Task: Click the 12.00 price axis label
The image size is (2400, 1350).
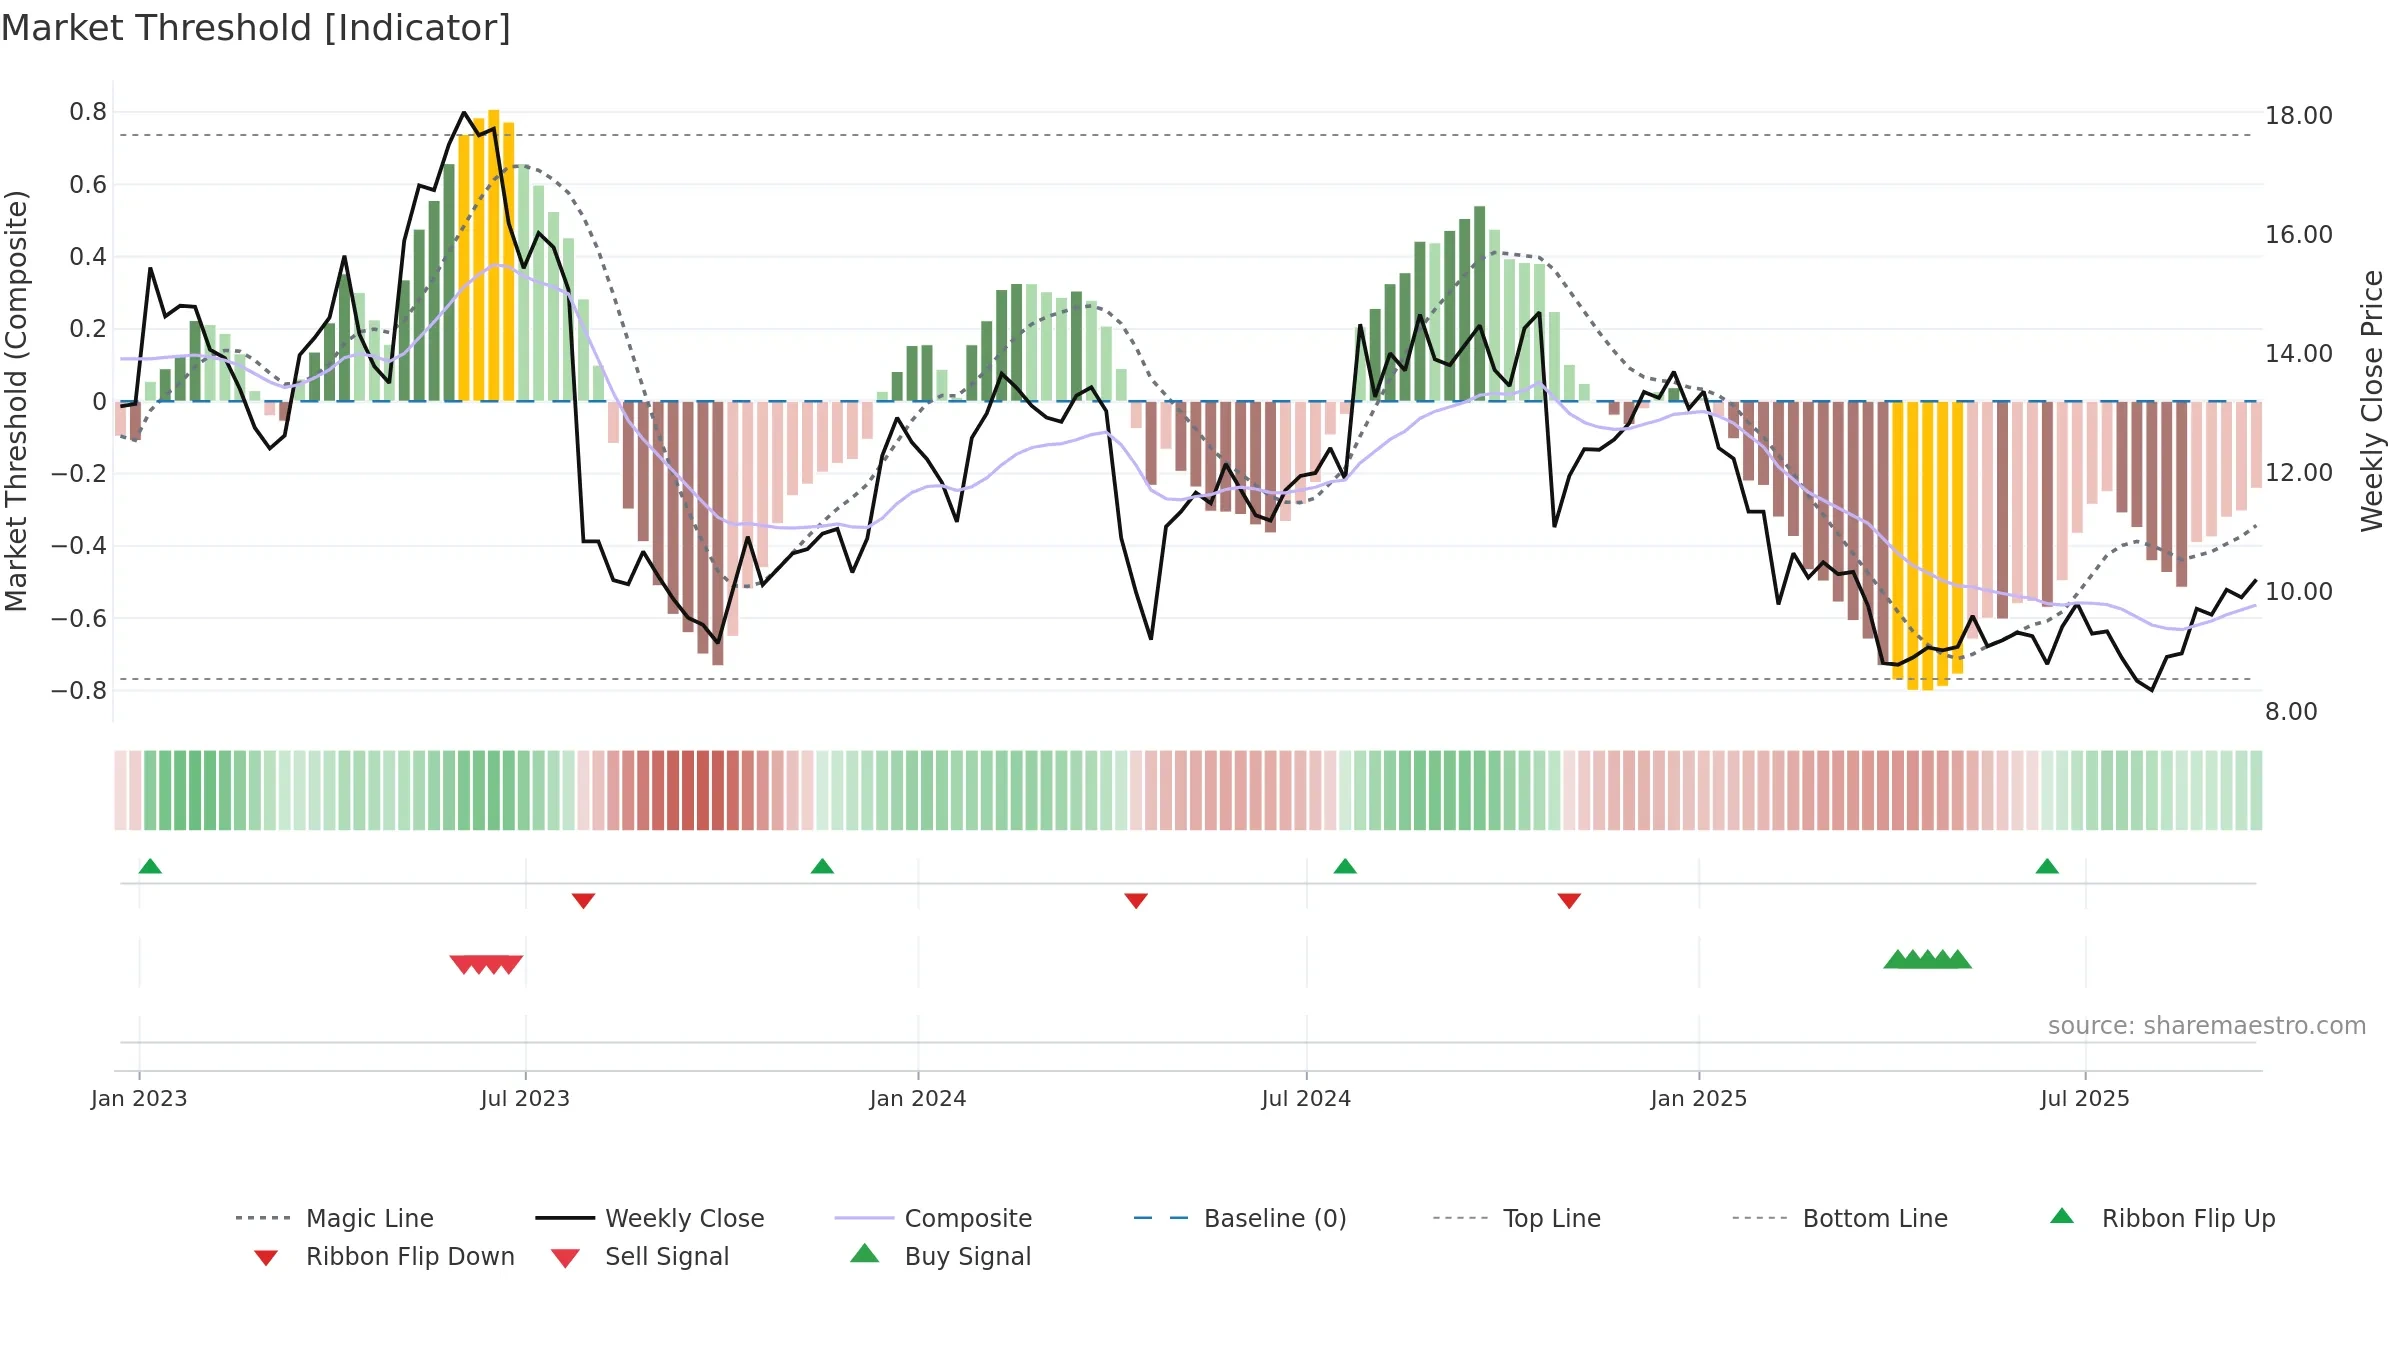Action: tap(2299, 473)
